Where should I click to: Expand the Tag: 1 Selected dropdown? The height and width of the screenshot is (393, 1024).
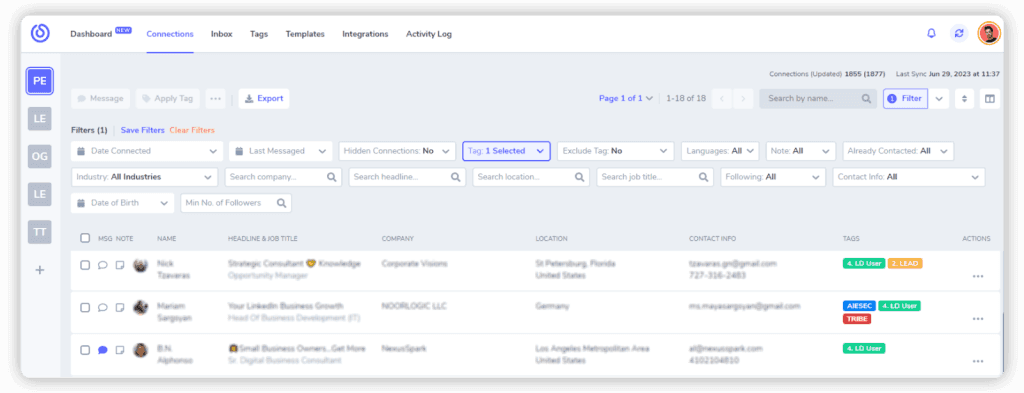pos(506,151)
